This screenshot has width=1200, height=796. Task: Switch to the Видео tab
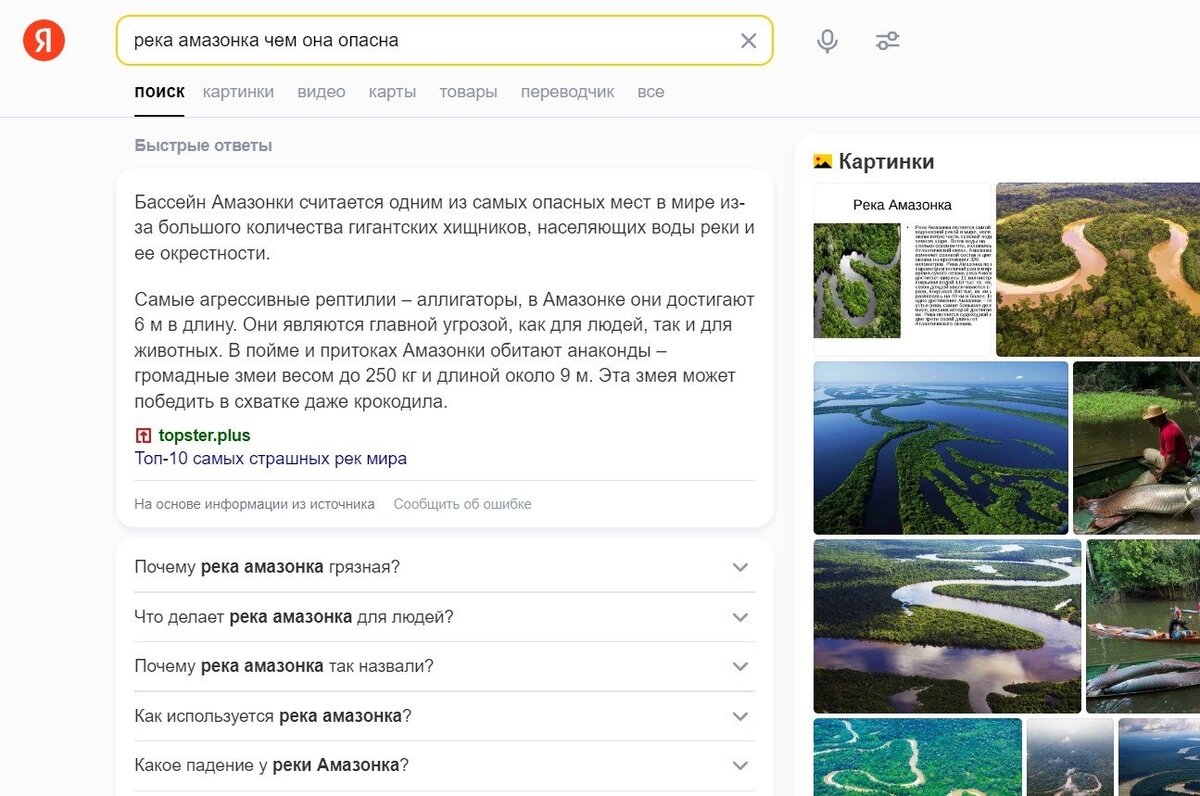320,91
